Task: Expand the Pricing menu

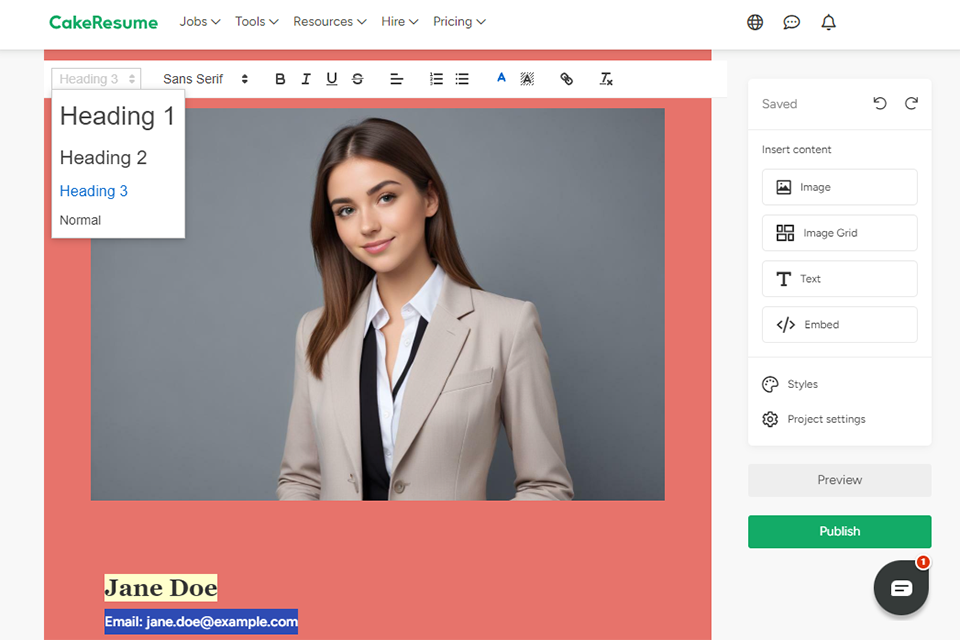Action: pyautogui.click(x=459, y=21)
